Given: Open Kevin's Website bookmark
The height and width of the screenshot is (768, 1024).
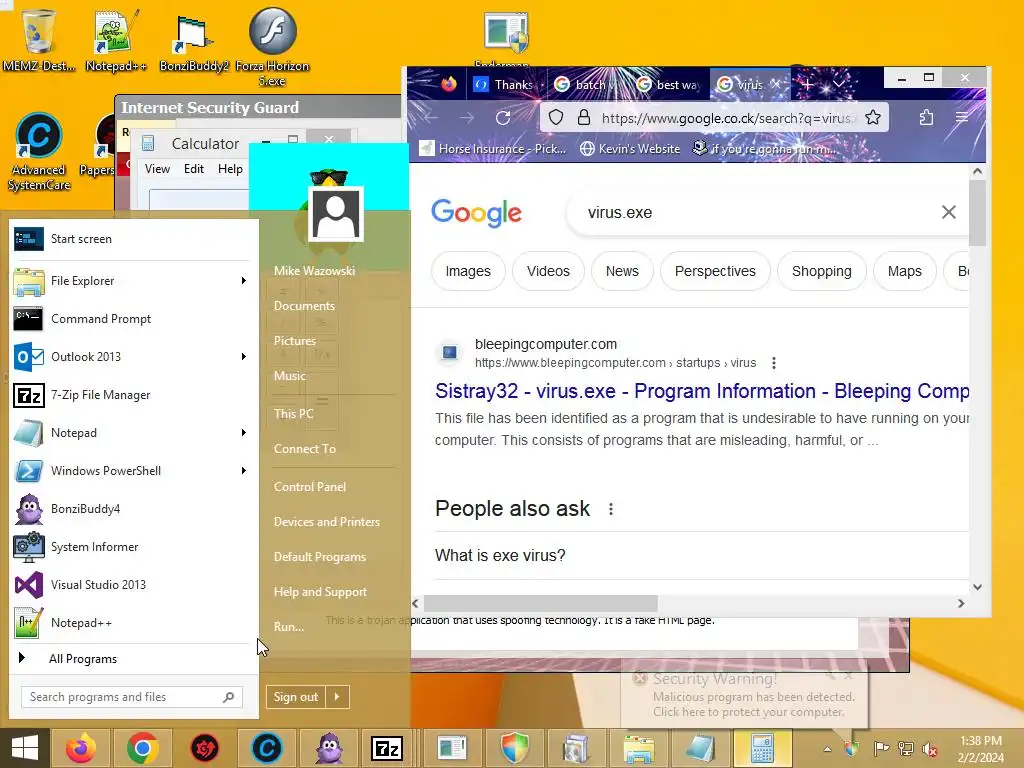Looking at the screenshot, I should (x=630, y=149).
